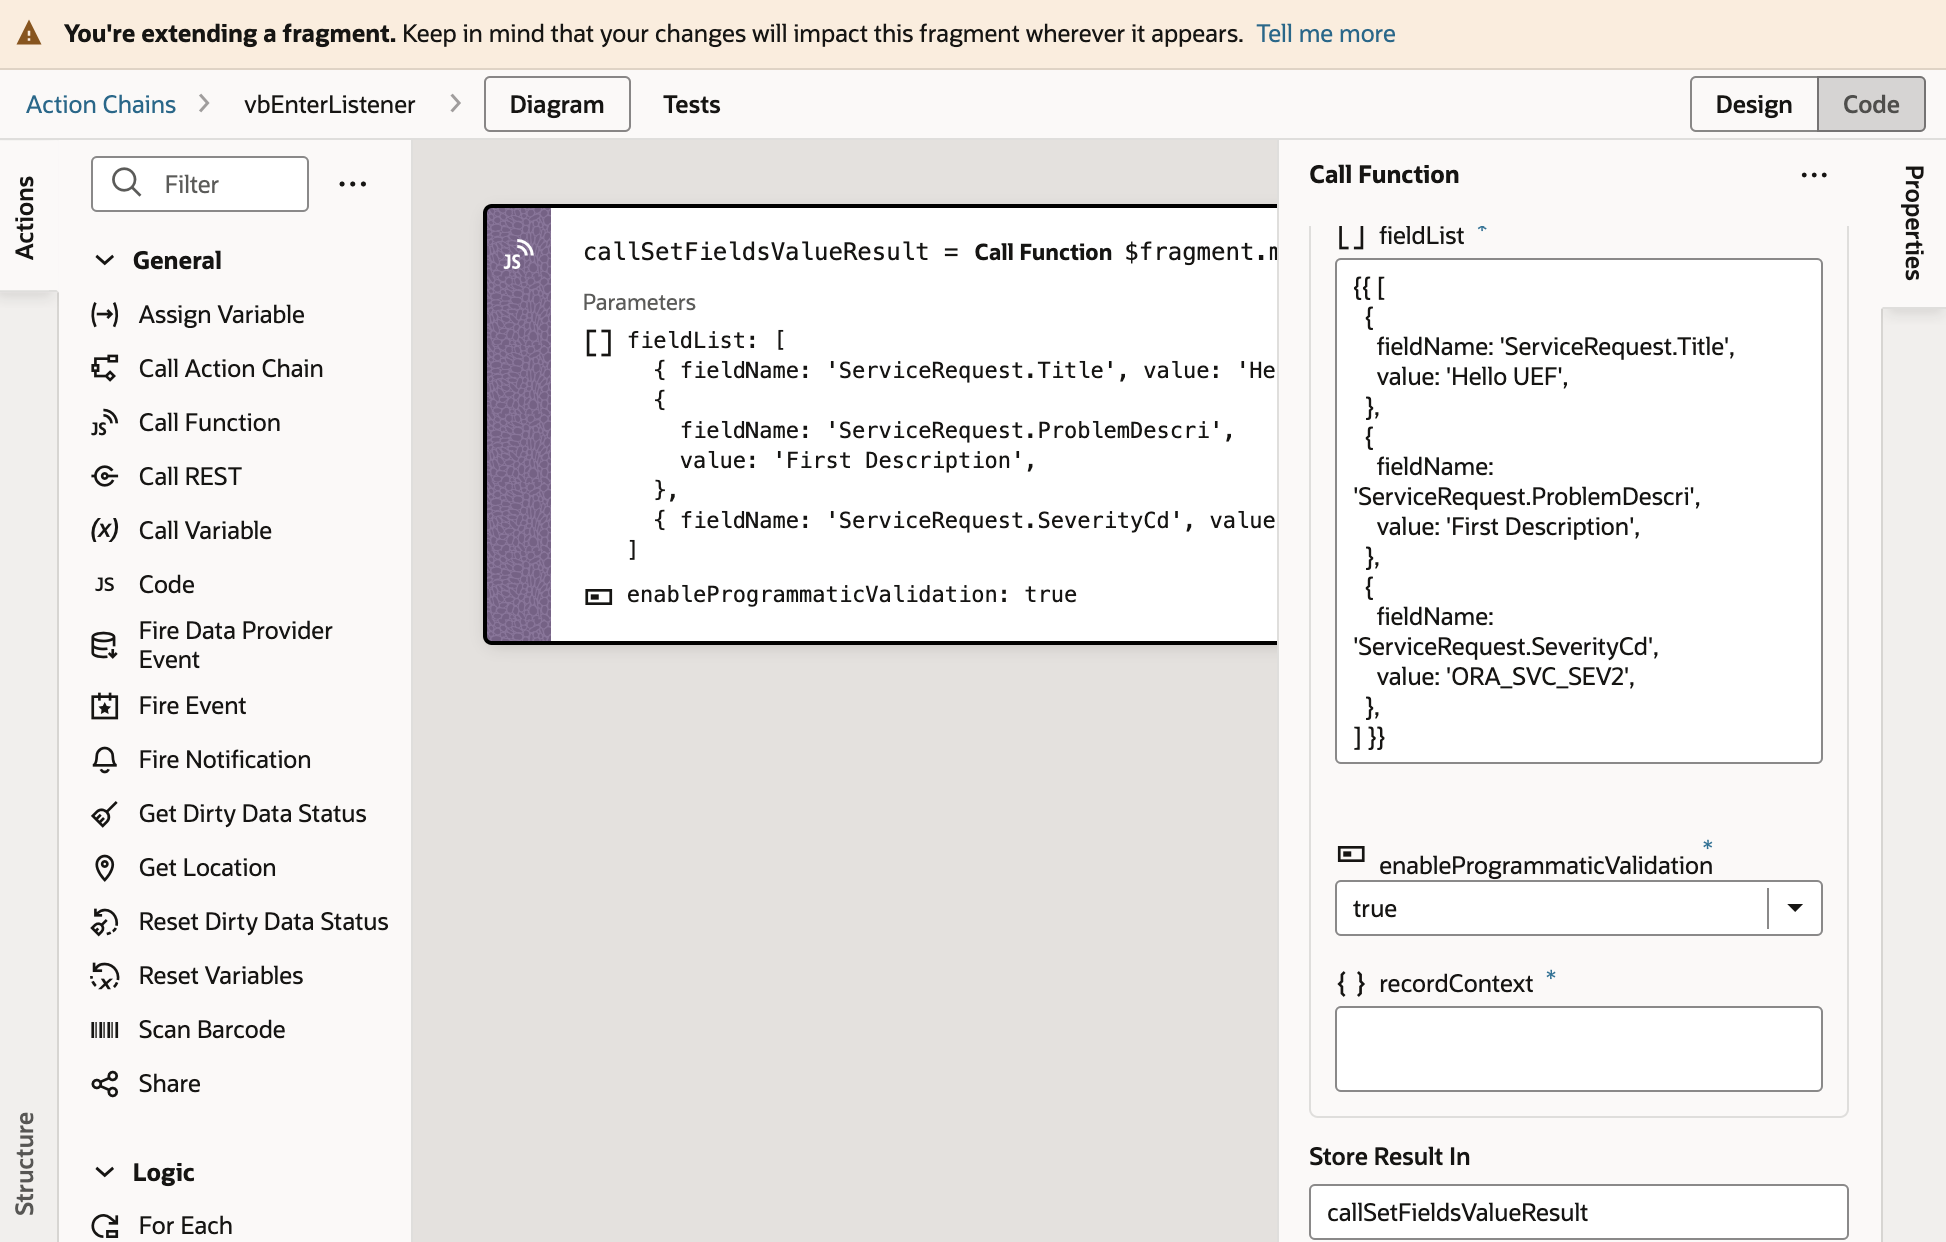Click the Scan Barcode icon
Screen dimensions: 1946x1242
tap(105, 1030)
